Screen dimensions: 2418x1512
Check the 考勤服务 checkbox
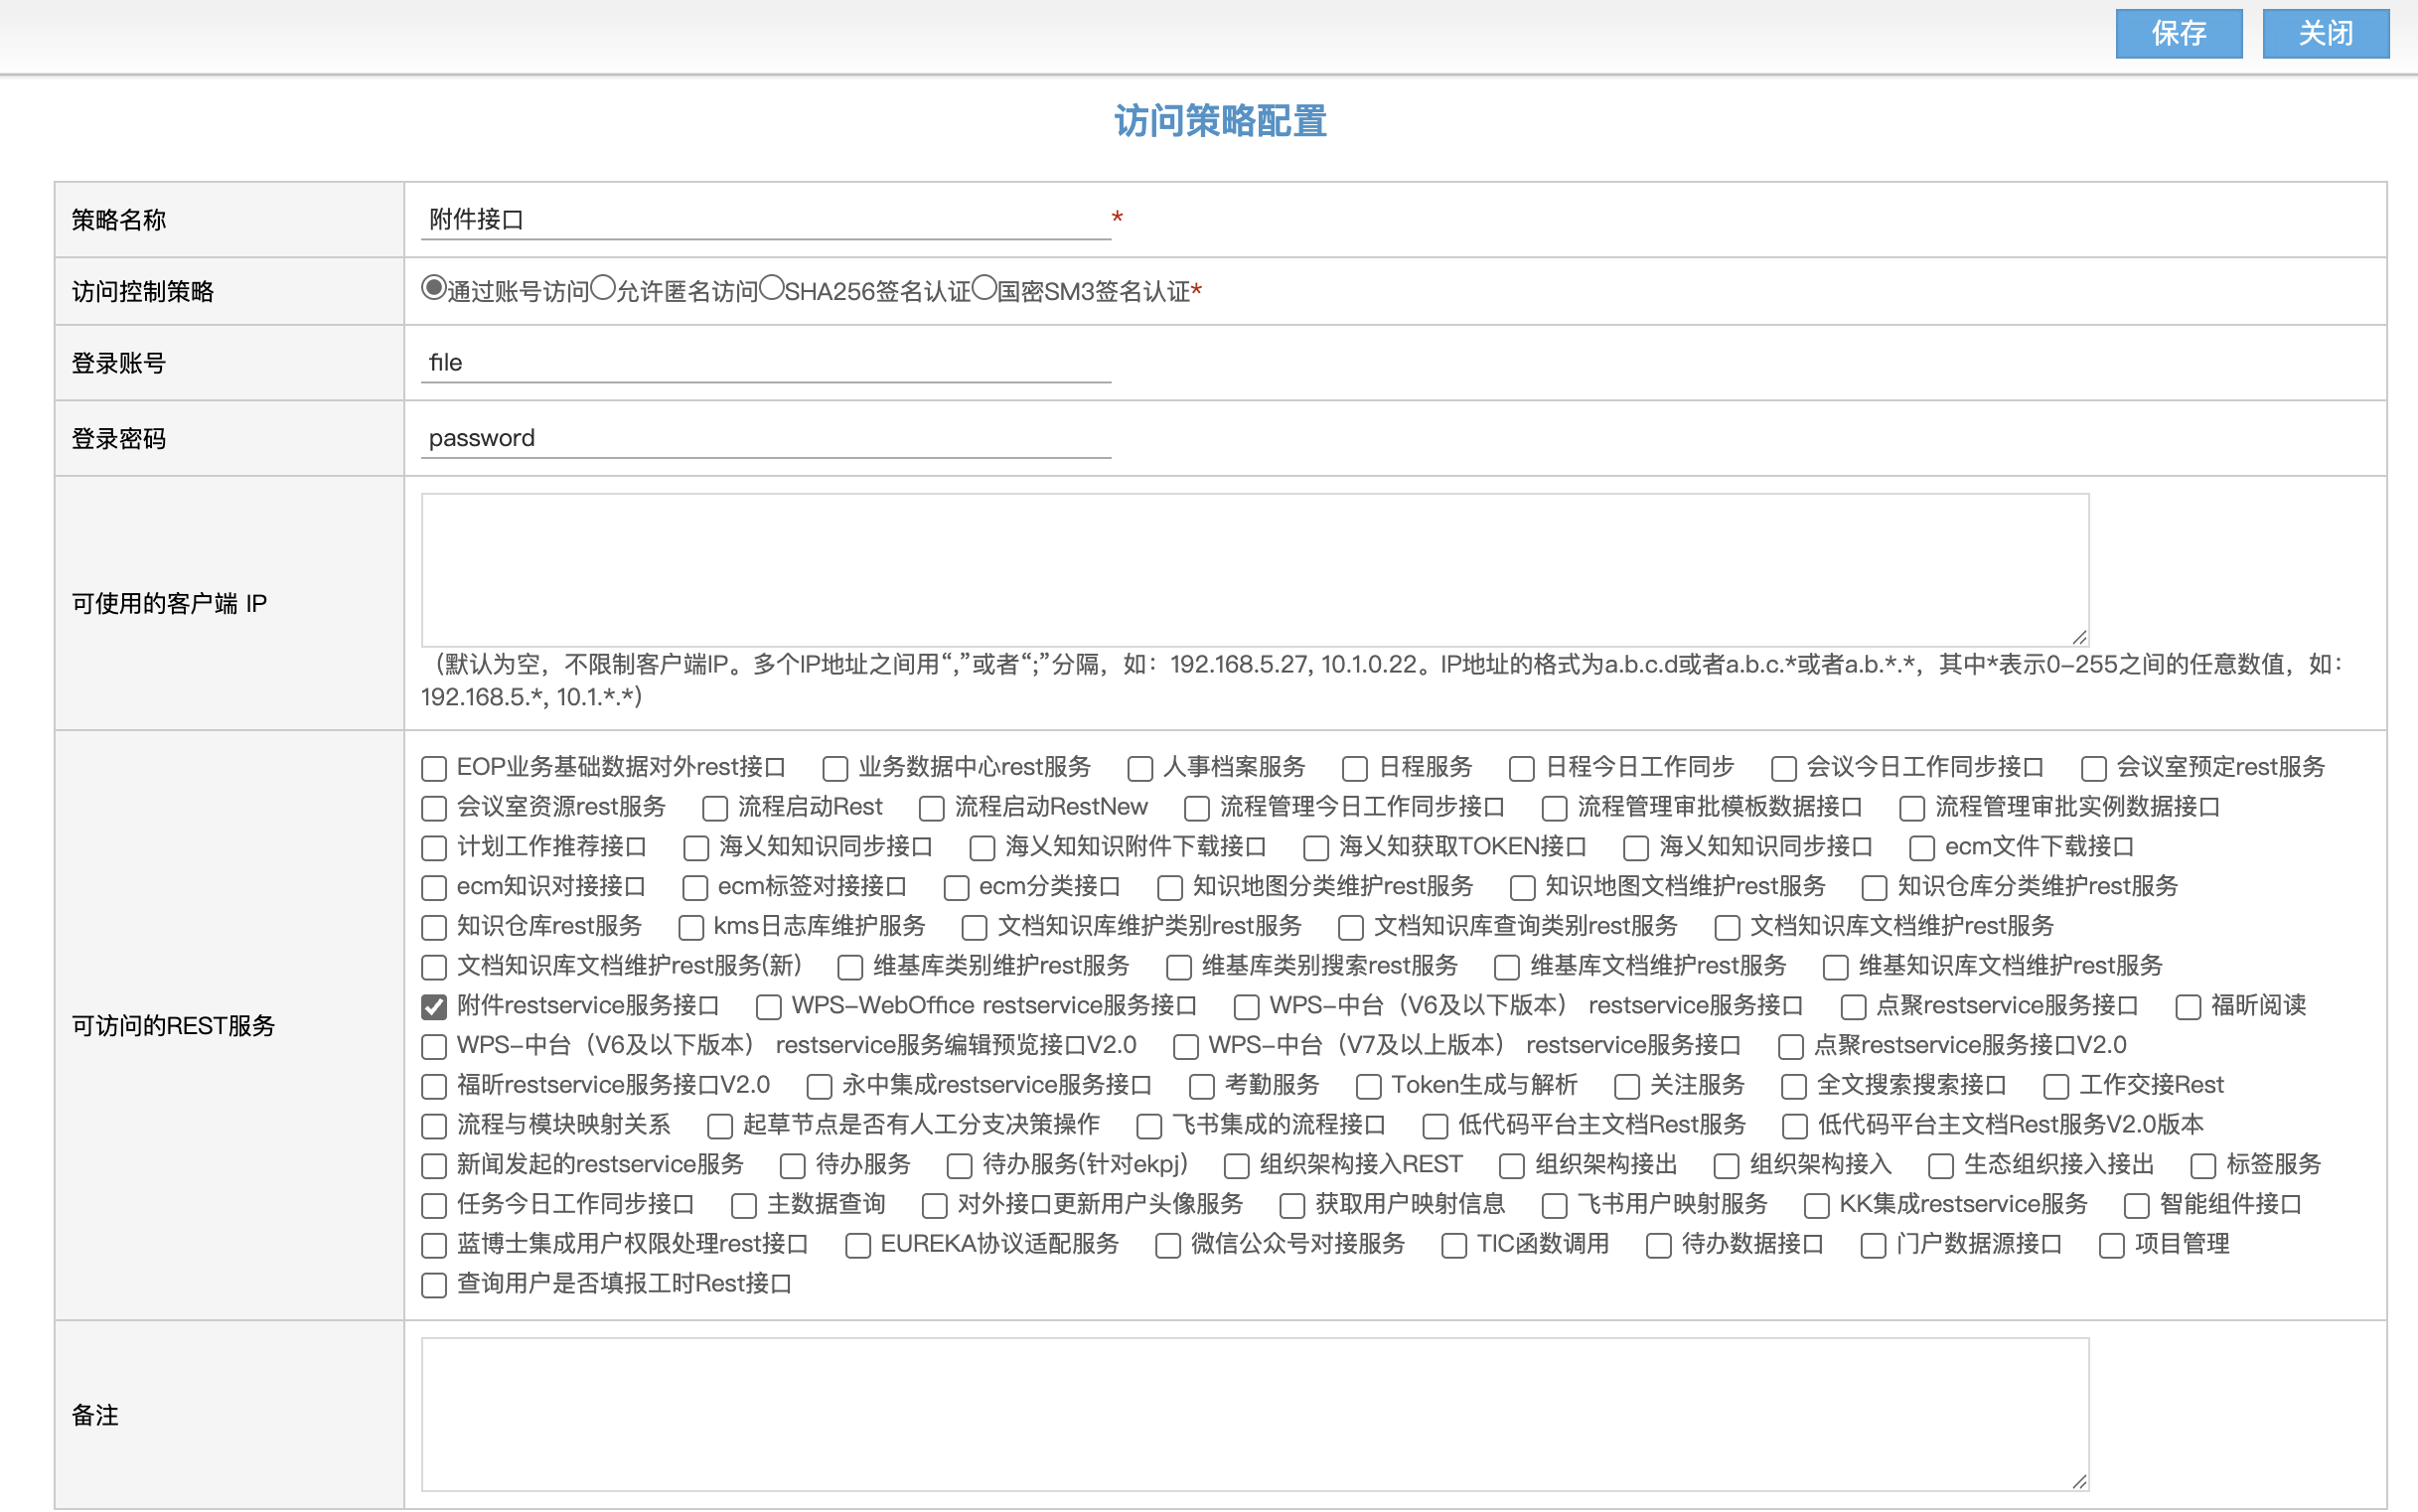(1202, 1086)
